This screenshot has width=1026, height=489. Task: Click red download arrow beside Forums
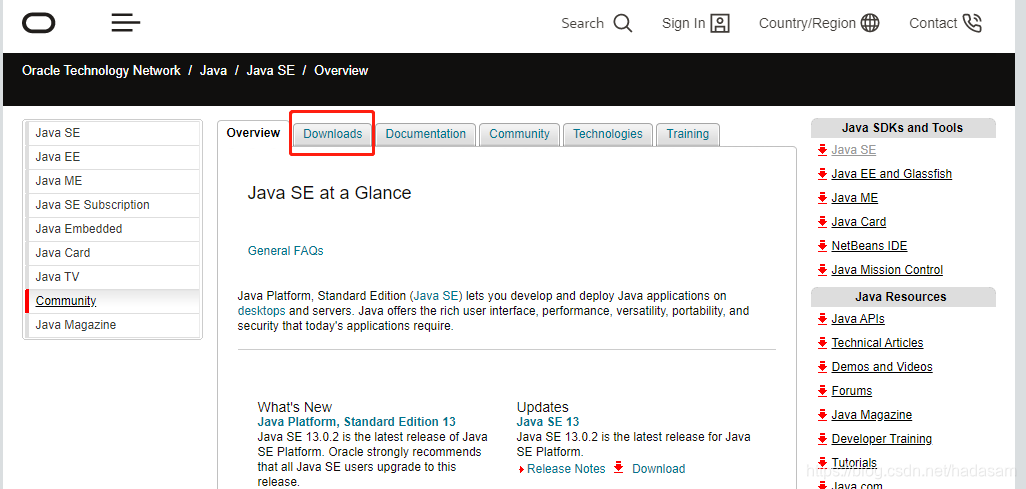point(823,391)
